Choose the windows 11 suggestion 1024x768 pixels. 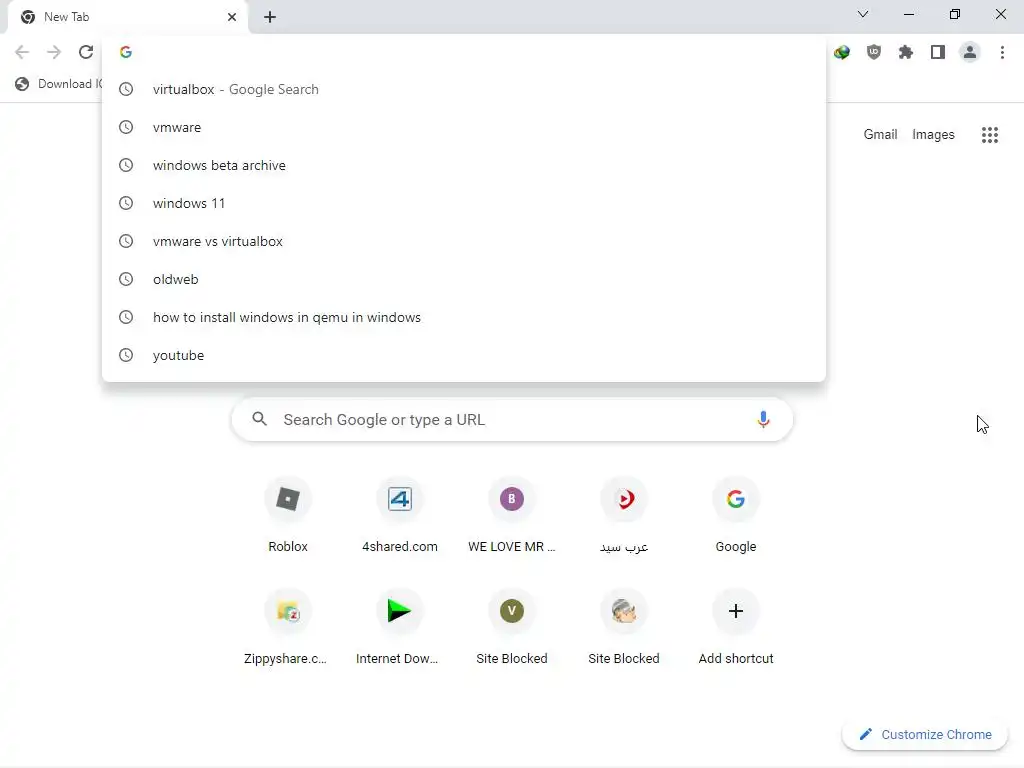tap(464, 203)
